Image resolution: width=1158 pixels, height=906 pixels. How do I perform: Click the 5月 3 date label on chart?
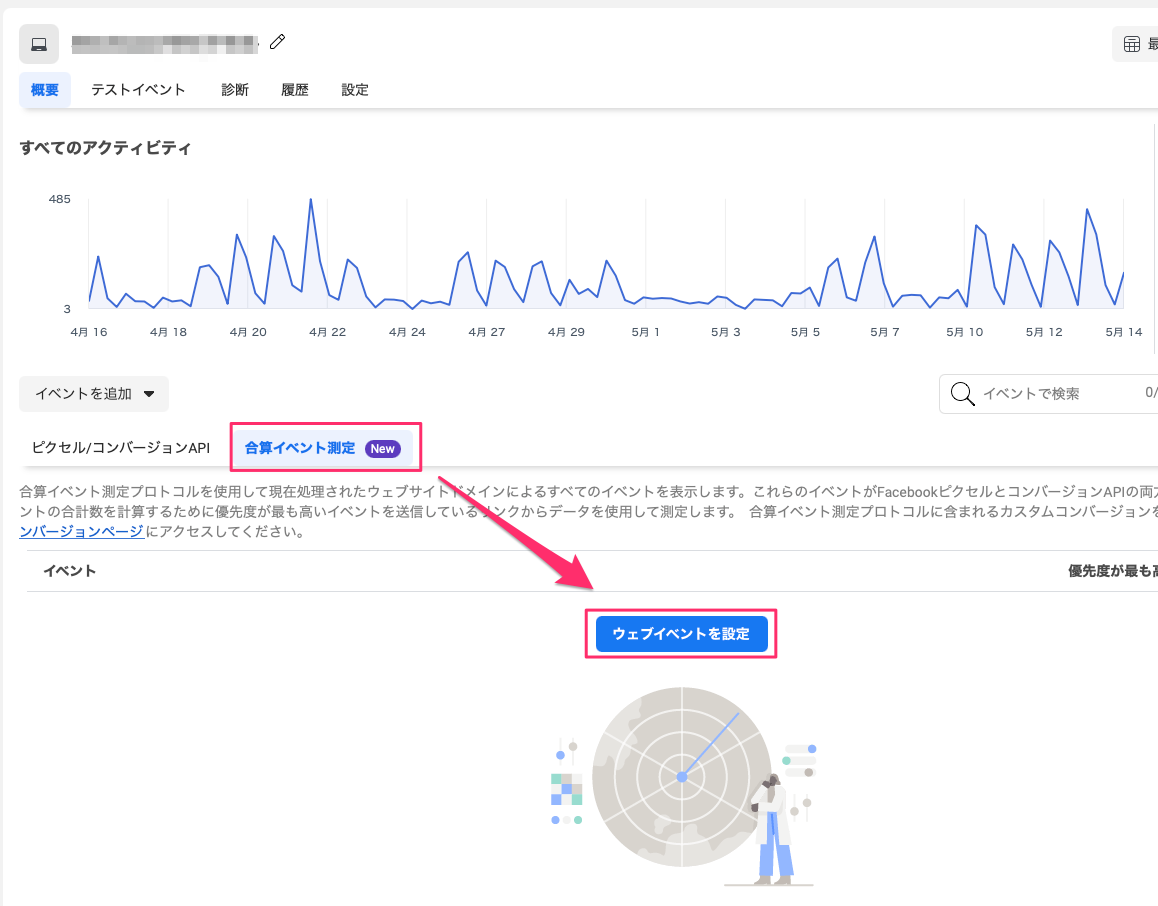(725, 332)
